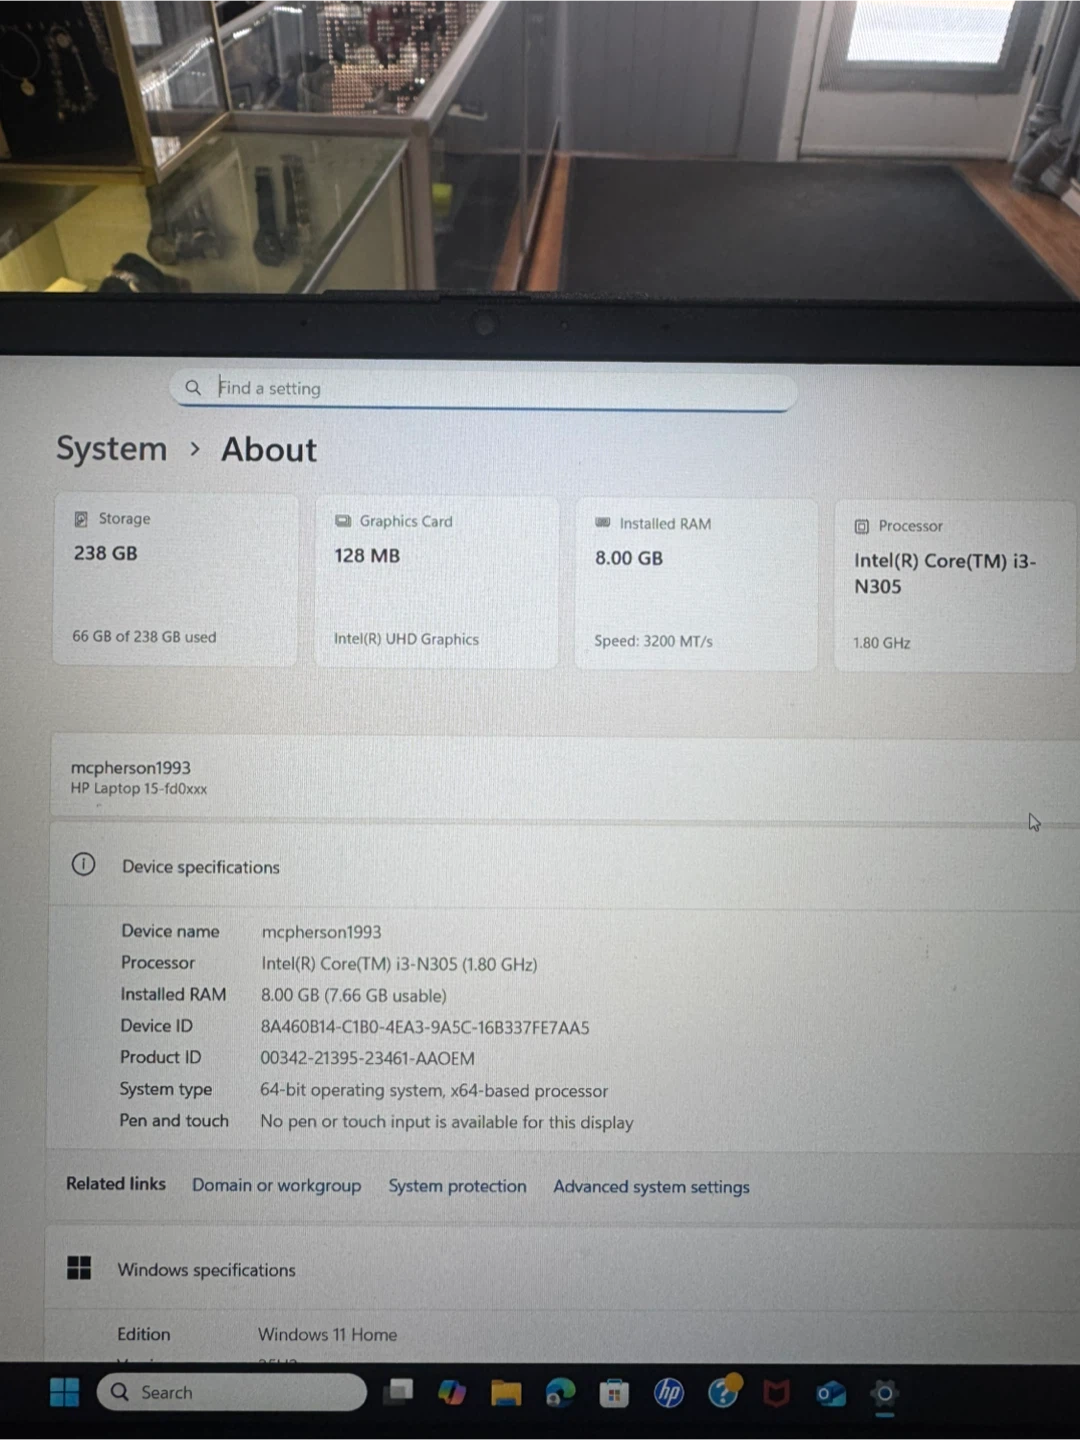Click the No pen or touch input text
The width and height of the screenshot is (1080, 1440).
[x=447, y=1122]
